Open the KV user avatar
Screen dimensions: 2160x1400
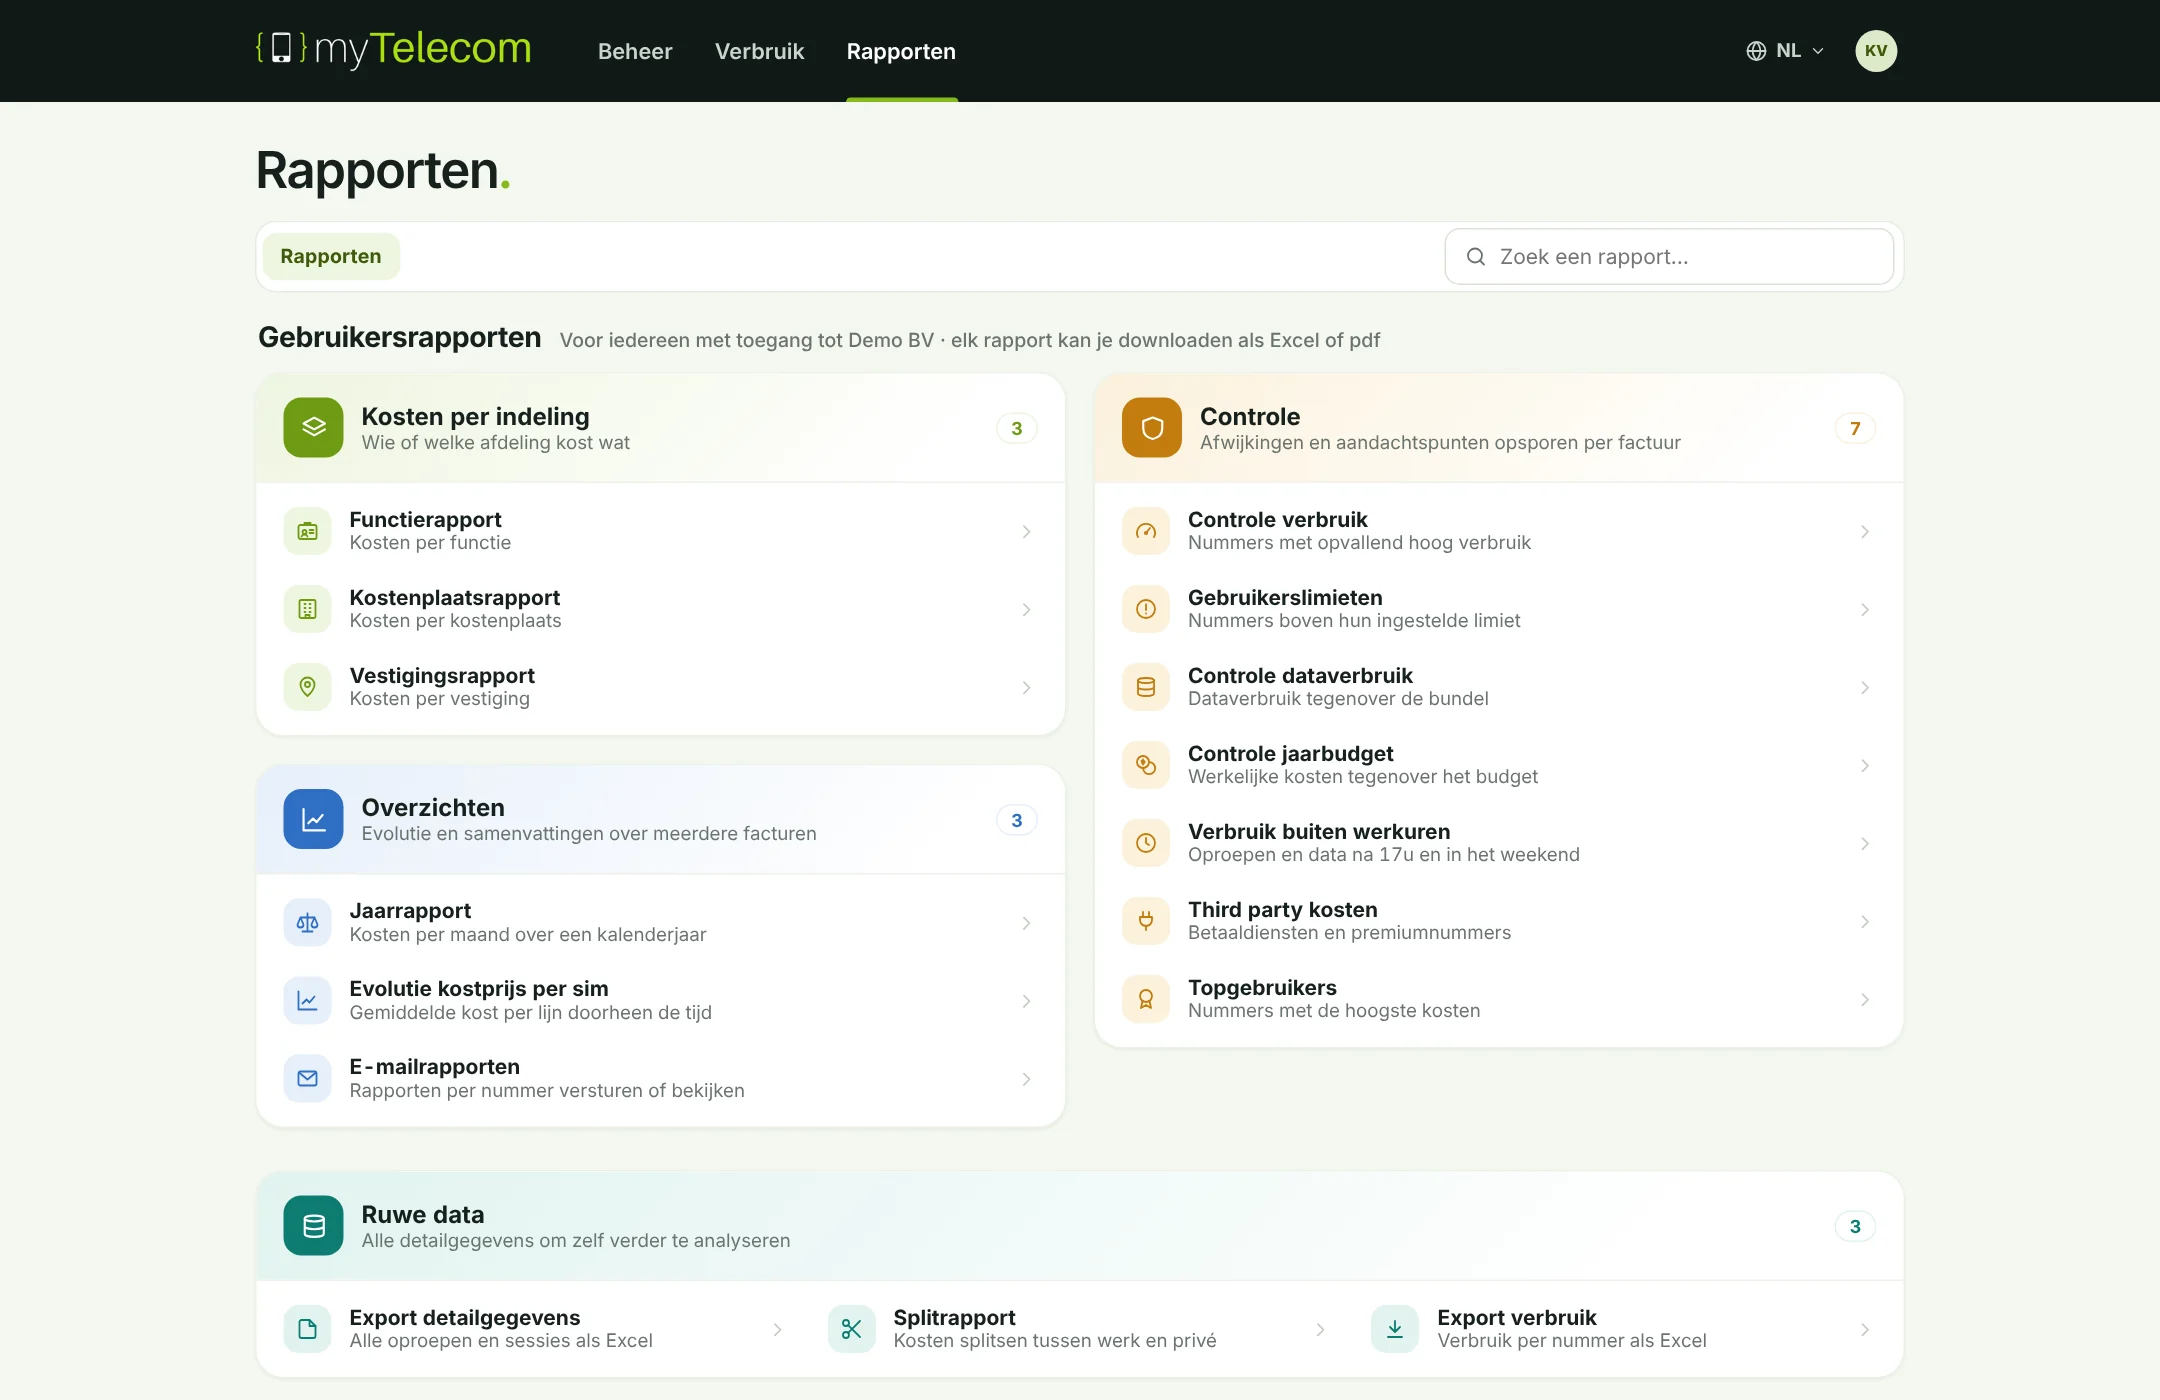tap(1876, 51)
